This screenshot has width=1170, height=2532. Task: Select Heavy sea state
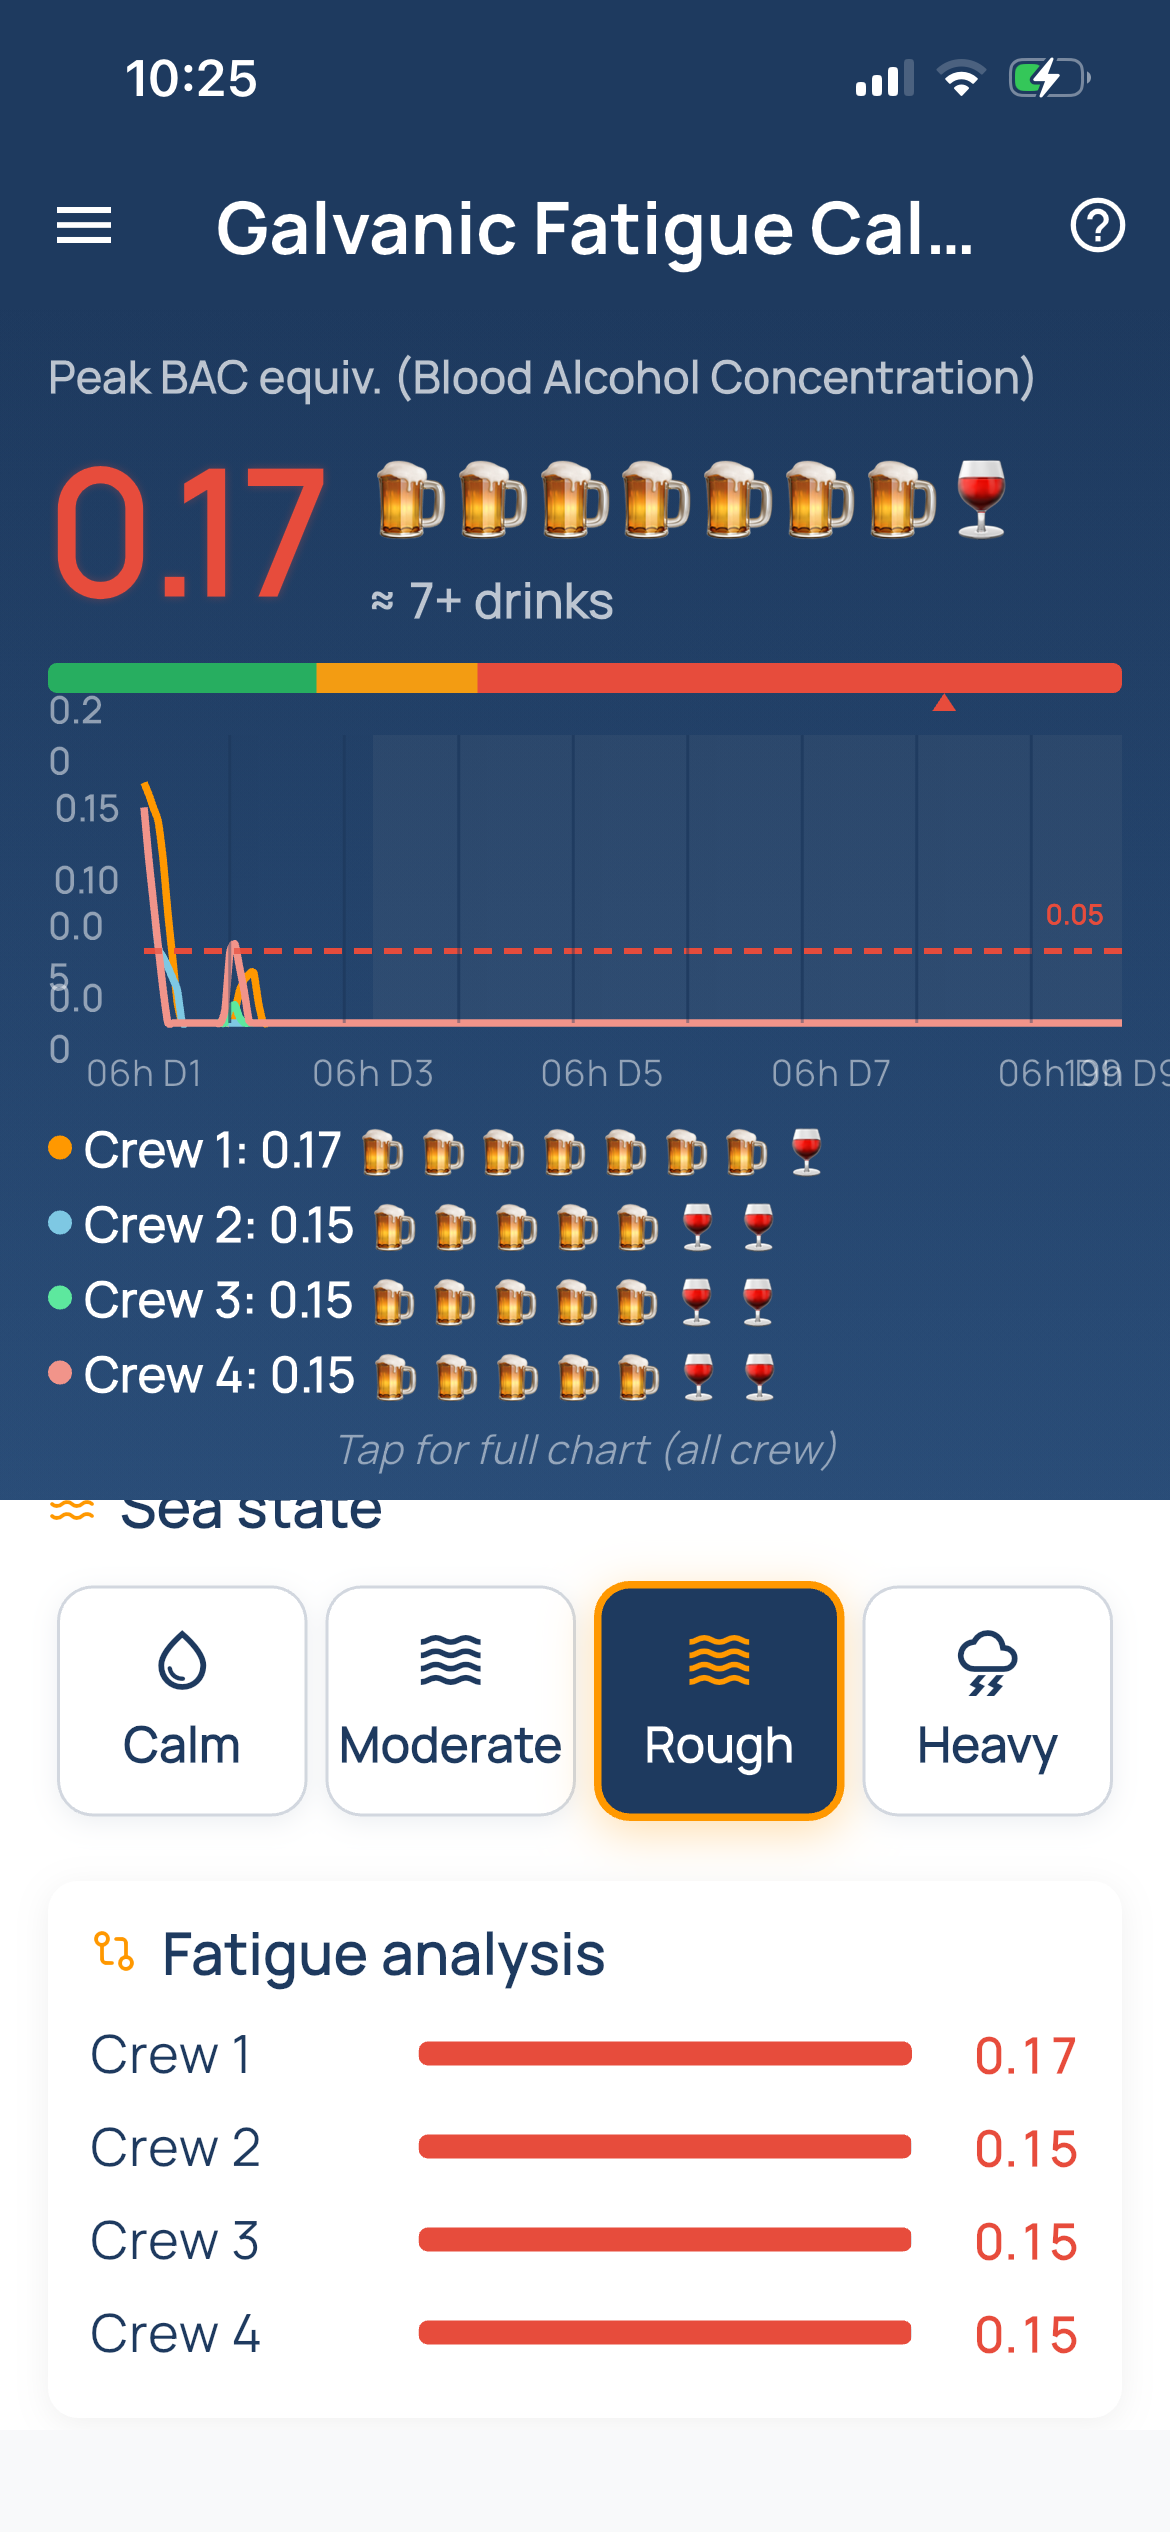pyautogui.click(x=987, y=1700)
